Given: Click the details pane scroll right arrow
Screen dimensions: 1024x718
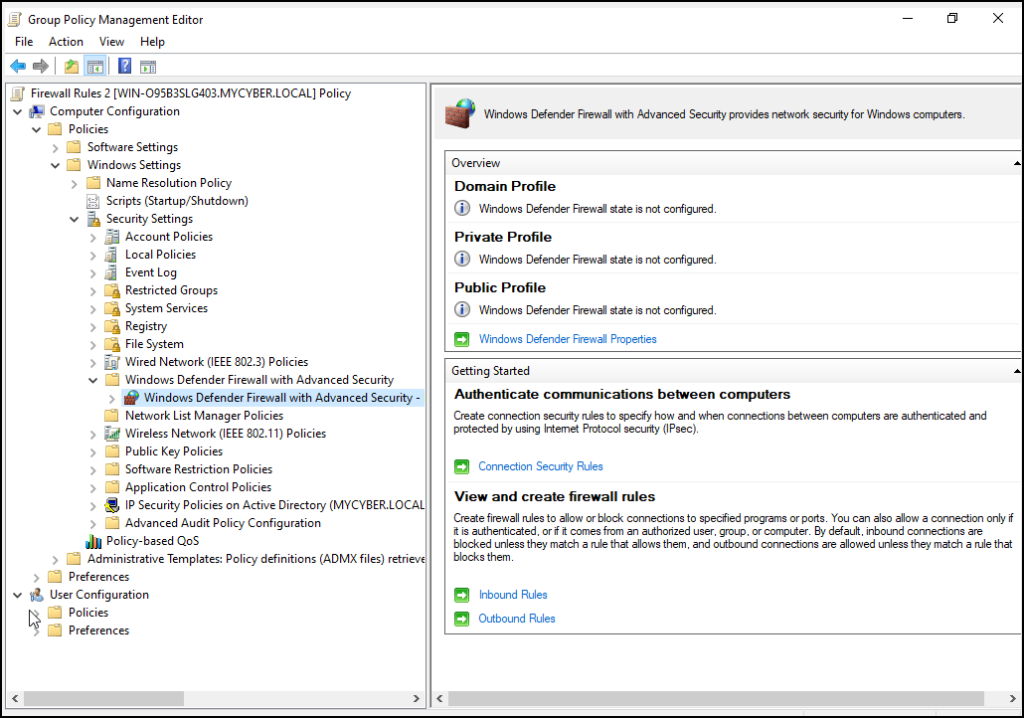Looking at the screenshot, I should pyautogui.click(x=1014, y=698).
